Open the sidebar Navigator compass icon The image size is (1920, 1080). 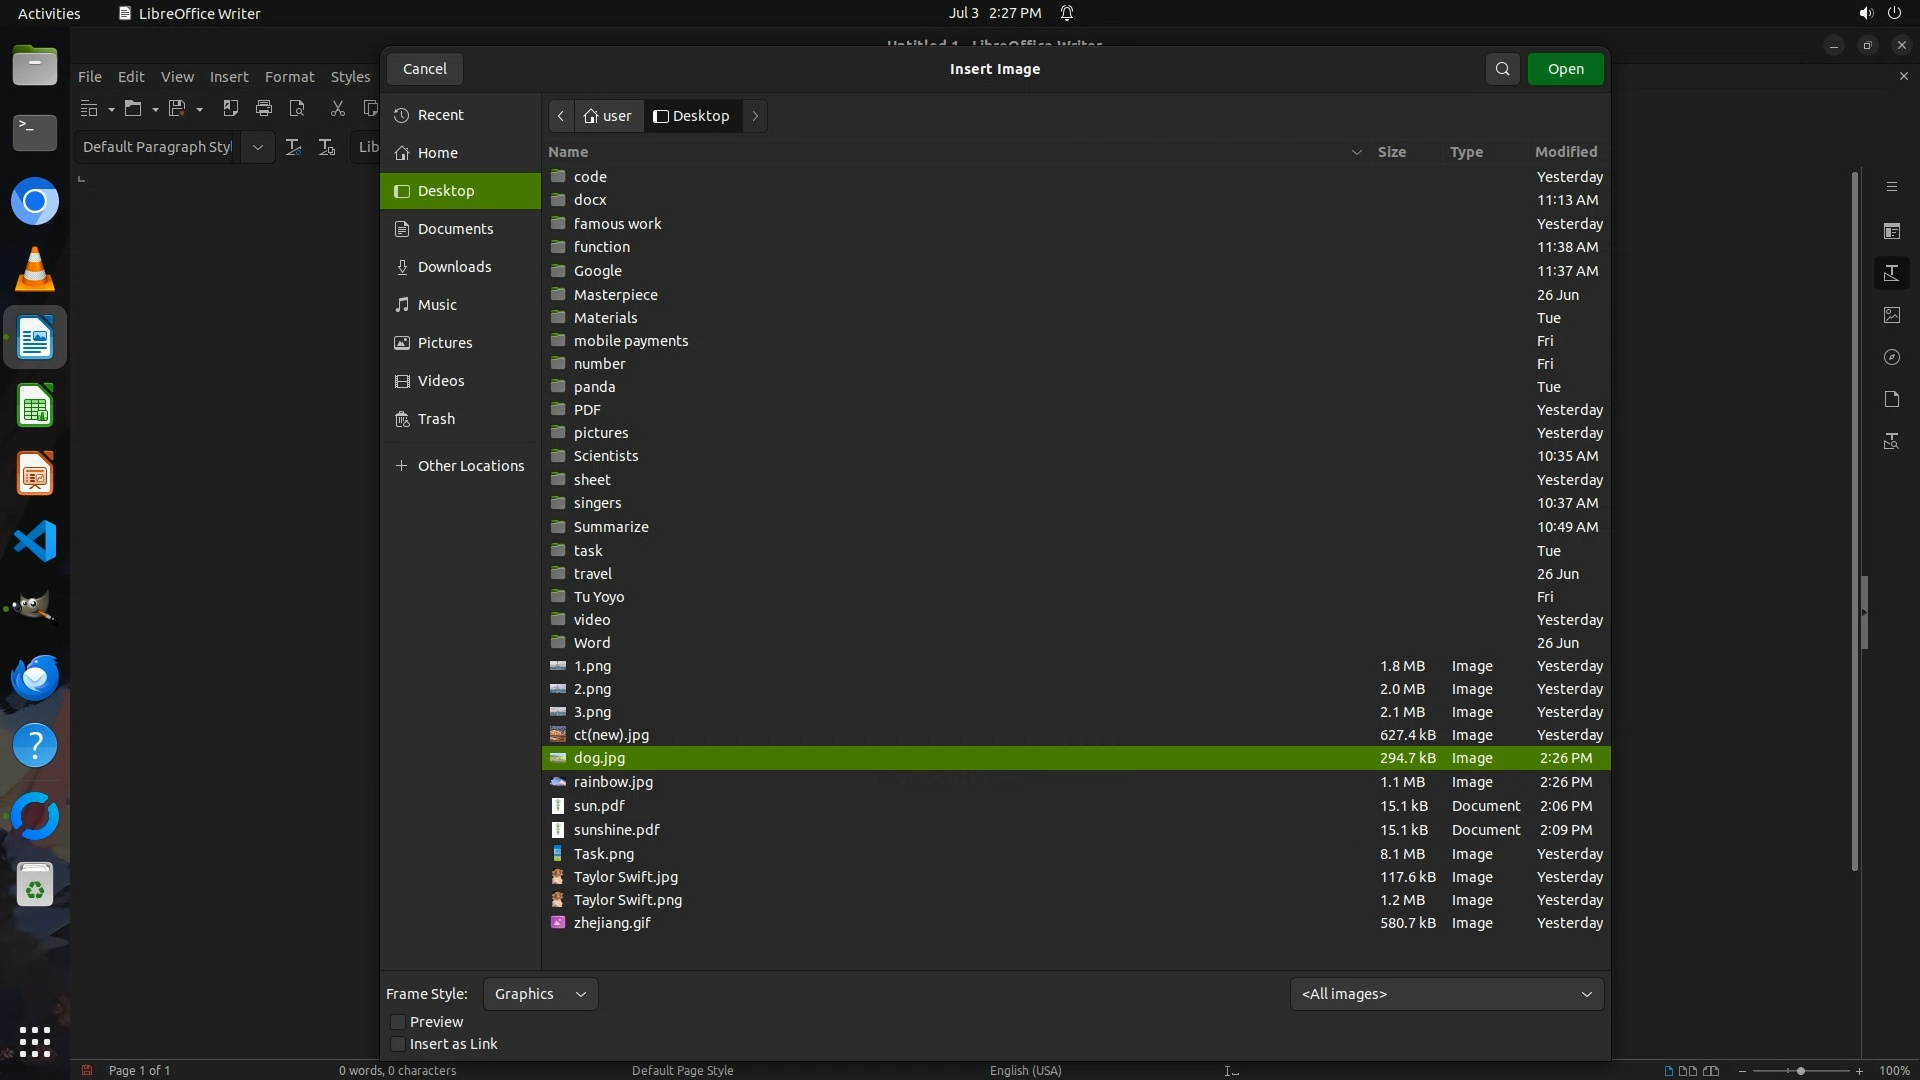(x=1891, y=357)
